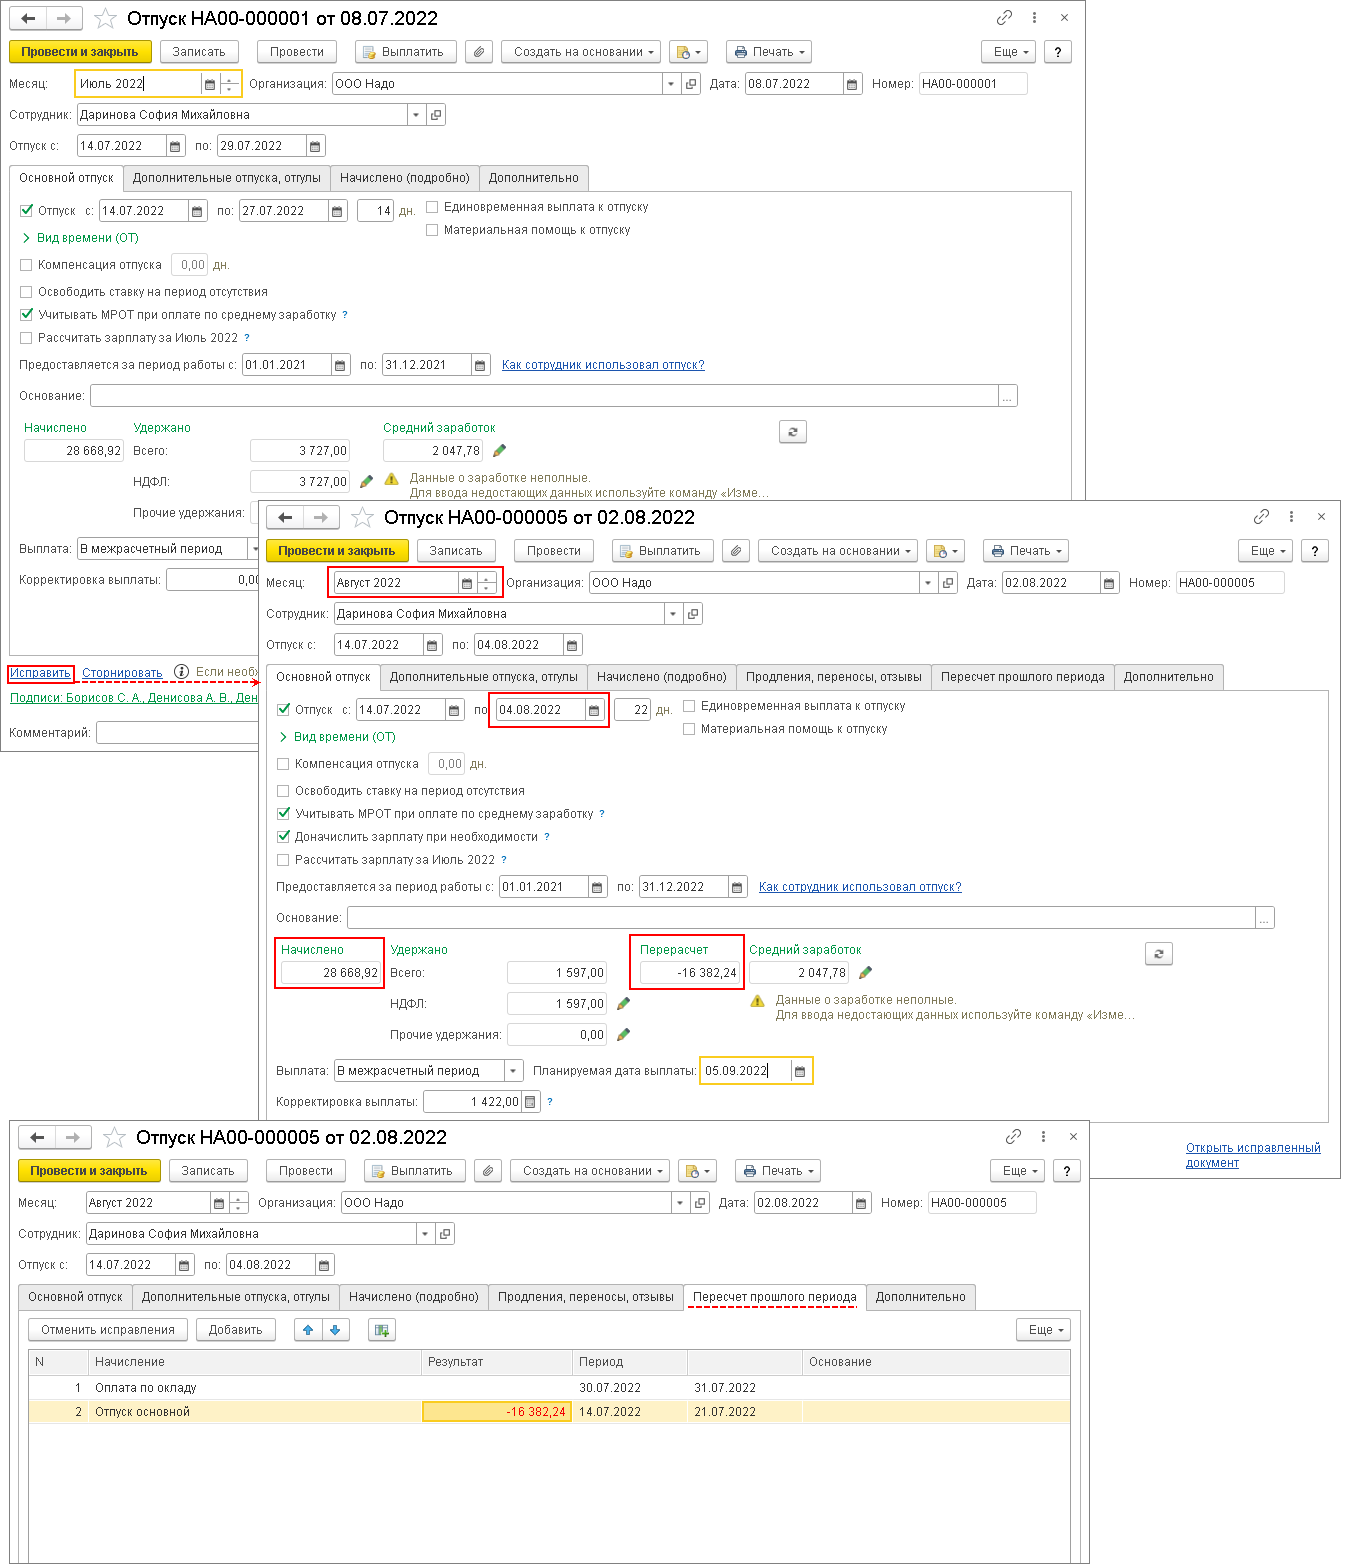Open organization ООО Надо card in first window

pyautogui.click(x=692, y=84)
